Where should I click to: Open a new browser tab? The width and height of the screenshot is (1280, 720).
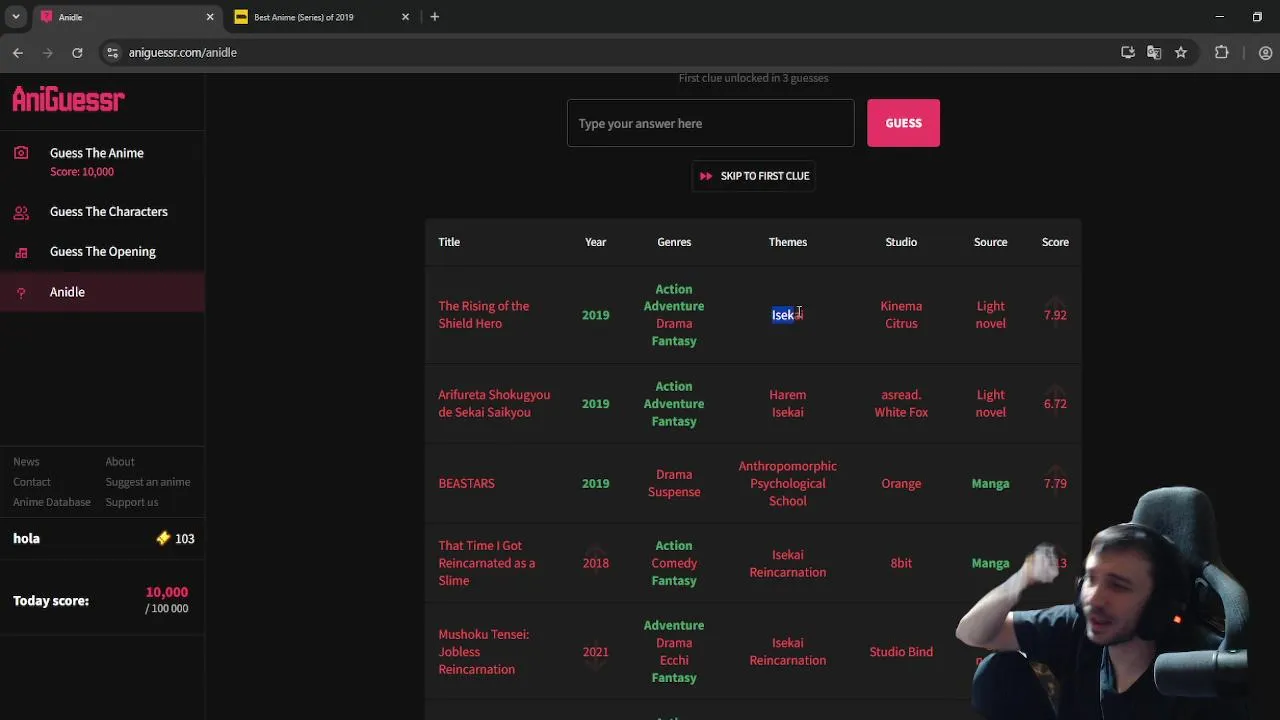click(434, 17)
